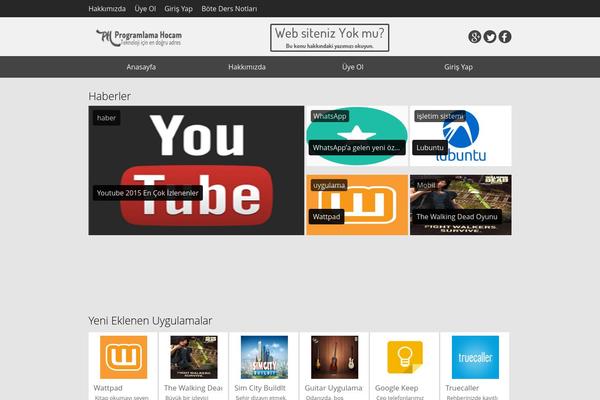The height and width of the screenshot is (400, 600).
Task: Click the 'Haberler' section heading
Action: click(109, 96)
